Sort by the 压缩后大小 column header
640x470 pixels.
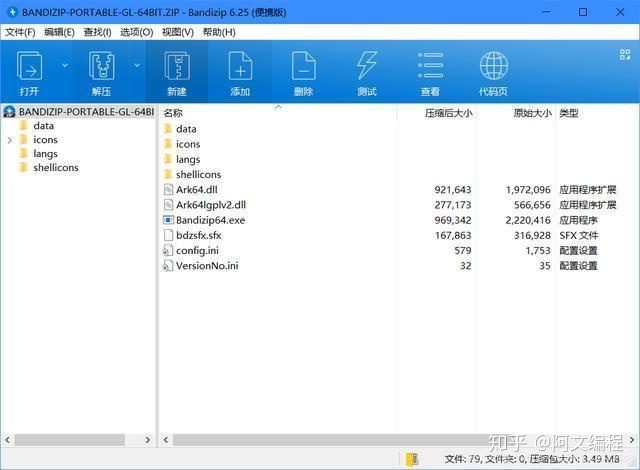tap(449, 113)
